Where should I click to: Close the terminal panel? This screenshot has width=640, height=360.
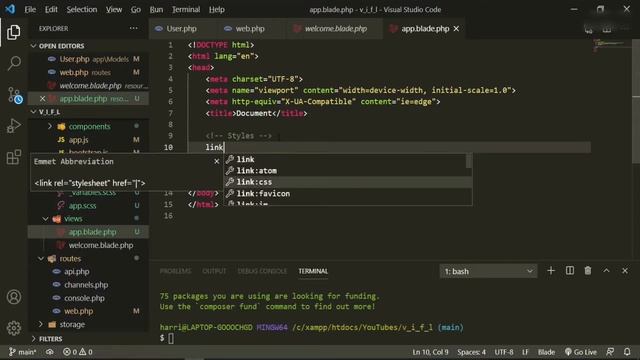pos(625,271)
